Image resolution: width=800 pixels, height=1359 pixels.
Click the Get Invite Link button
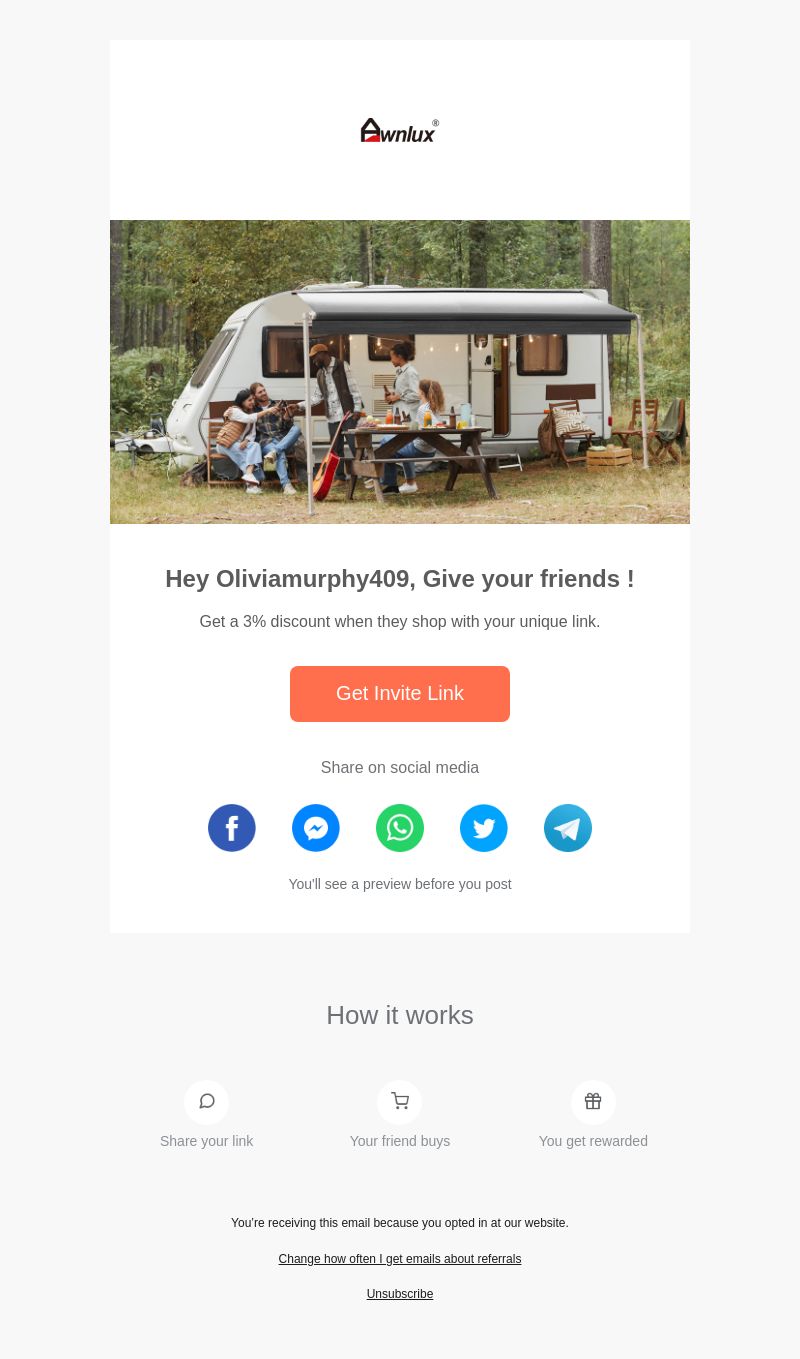click(x=400, y=694)
